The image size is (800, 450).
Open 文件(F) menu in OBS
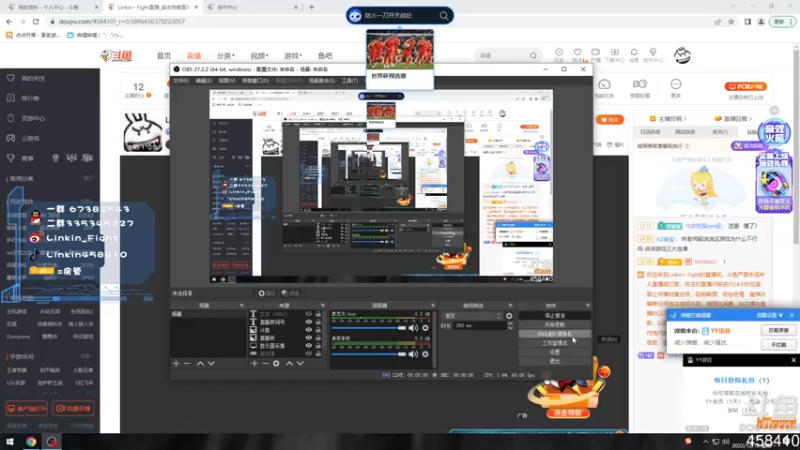(181, 81)
